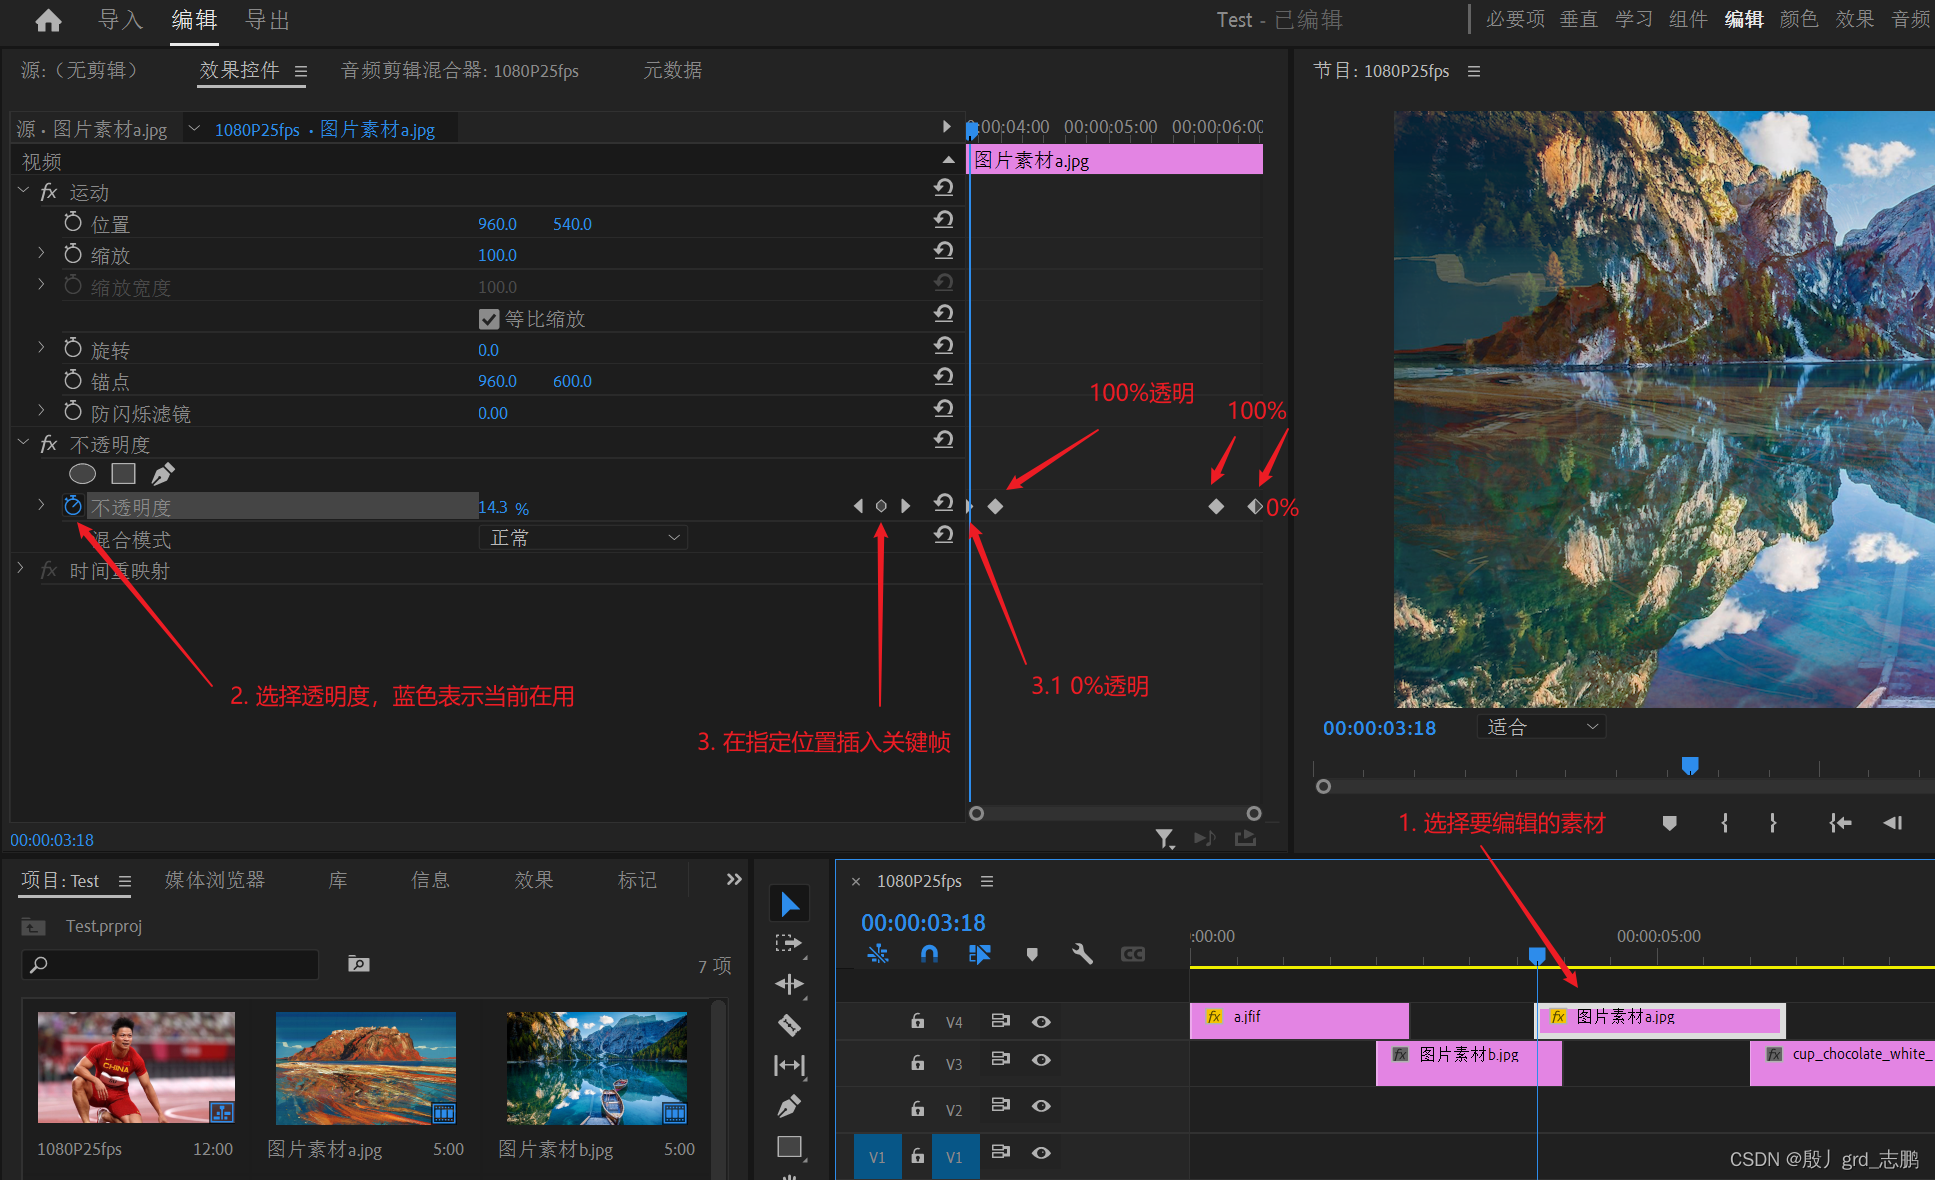Viewport: 1935px width, 1180px height.
Task: Add a marker in the Program monitor
Action: pyautogui.click(x=1669, y=823)
